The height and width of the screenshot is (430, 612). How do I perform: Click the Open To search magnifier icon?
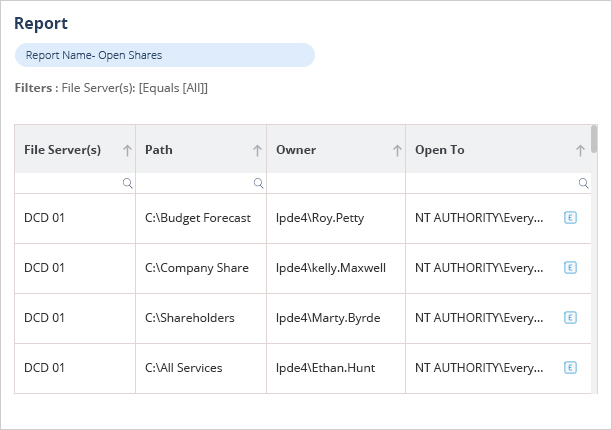[583, 183]
